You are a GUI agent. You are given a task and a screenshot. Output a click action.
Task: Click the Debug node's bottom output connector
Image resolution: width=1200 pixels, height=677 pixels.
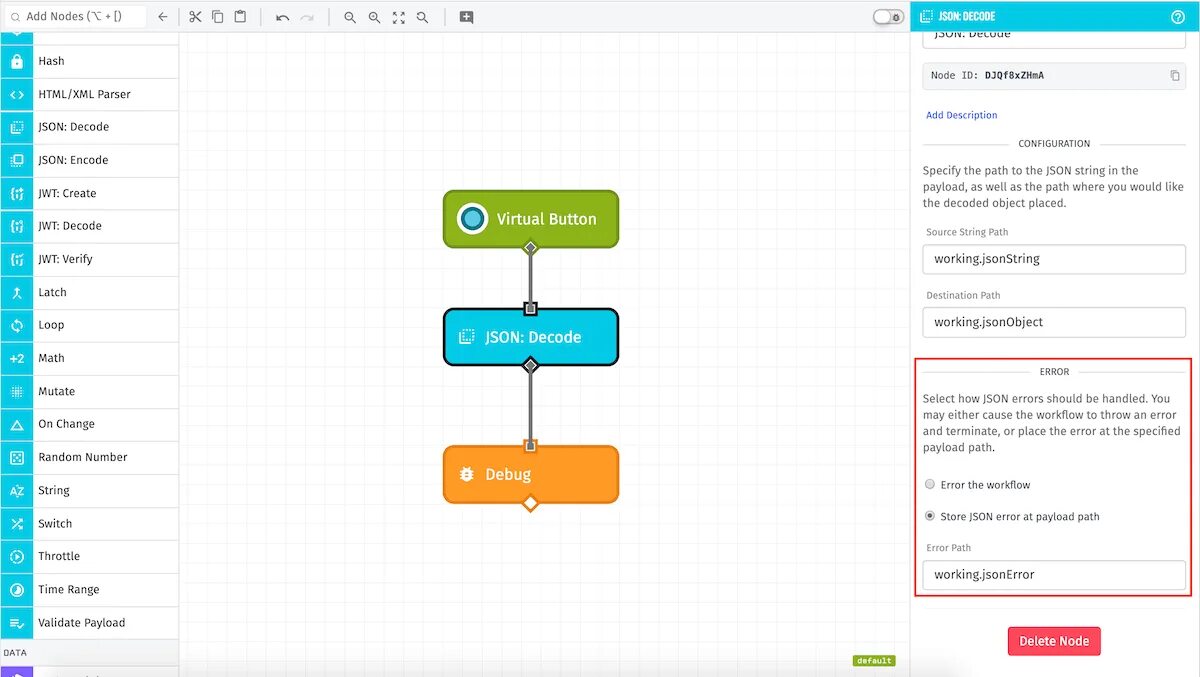tap(531, 502)
